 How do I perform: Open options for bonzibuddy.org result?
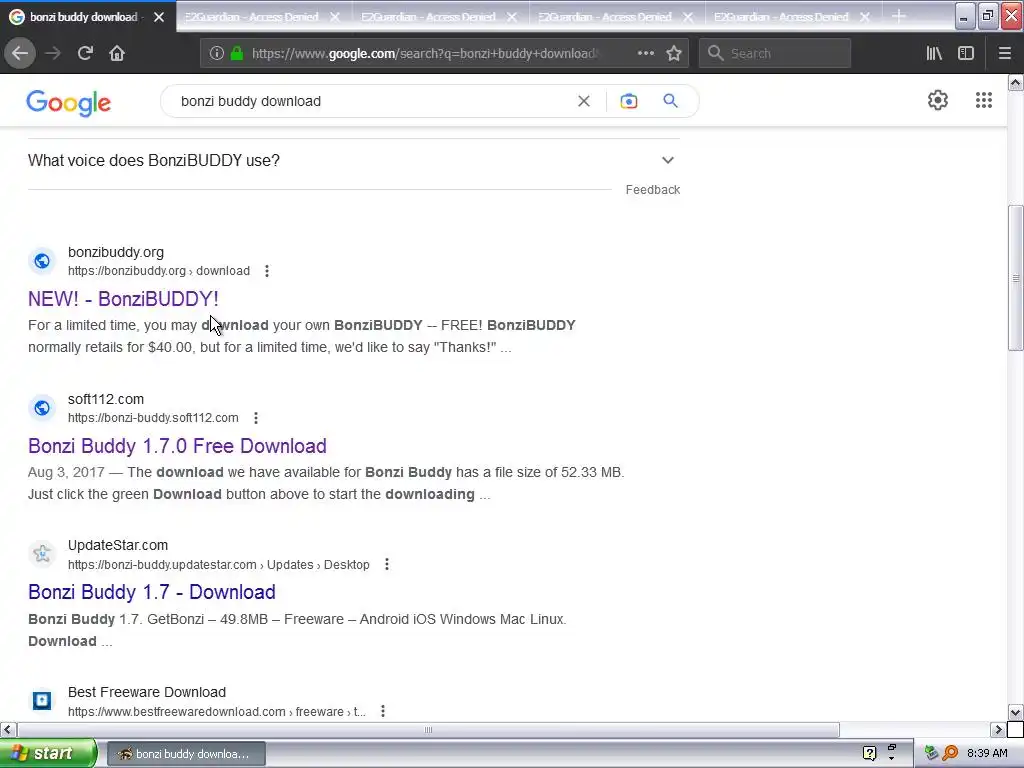[266, 271]
